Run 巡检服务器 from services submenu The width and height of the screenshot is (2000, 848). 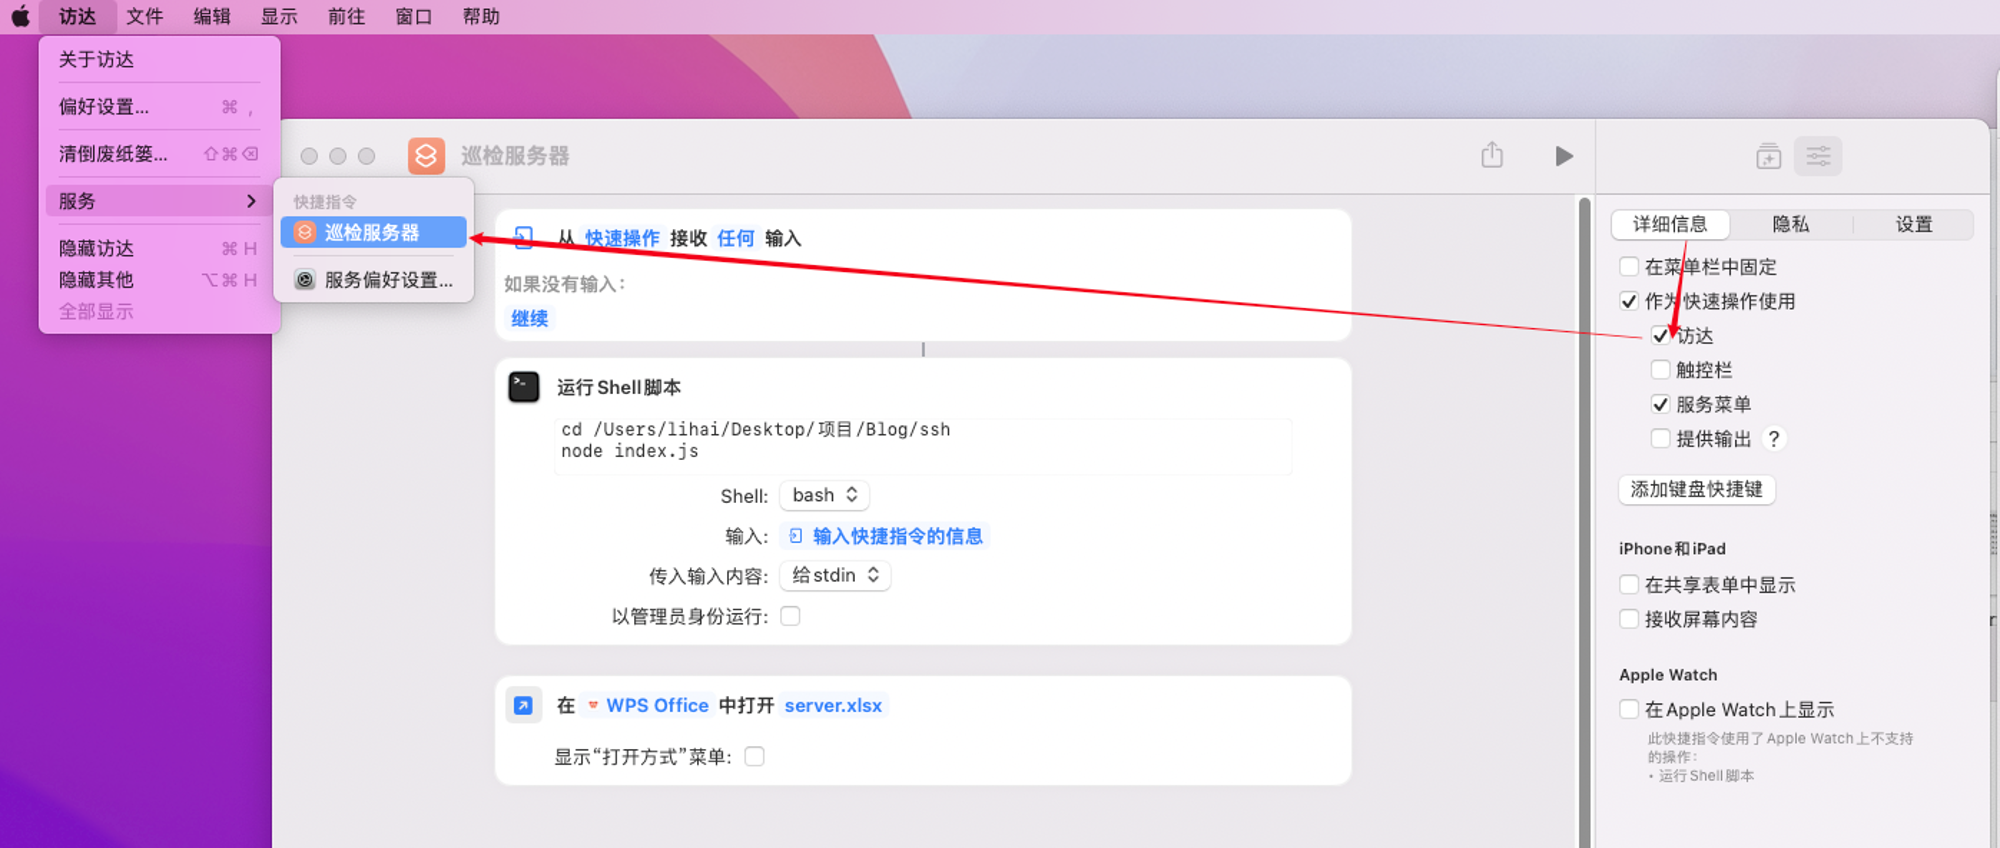tap(373, 232)
